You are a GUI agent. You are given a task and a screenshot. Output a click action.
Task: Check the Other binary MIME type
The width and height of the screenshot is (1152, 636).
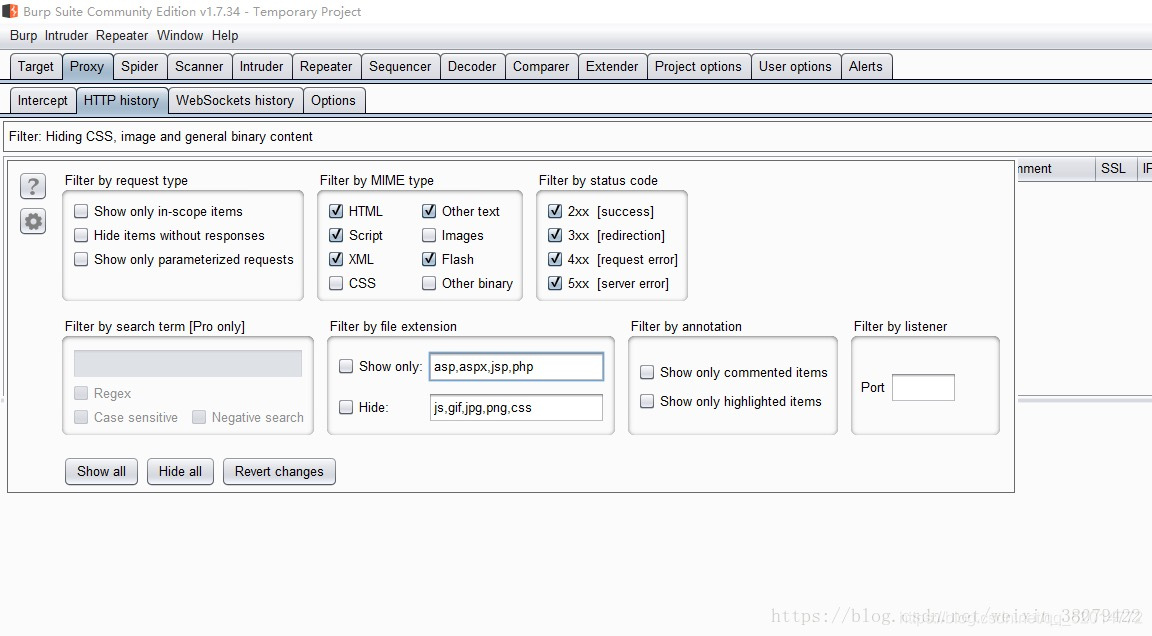coord(429,283)
